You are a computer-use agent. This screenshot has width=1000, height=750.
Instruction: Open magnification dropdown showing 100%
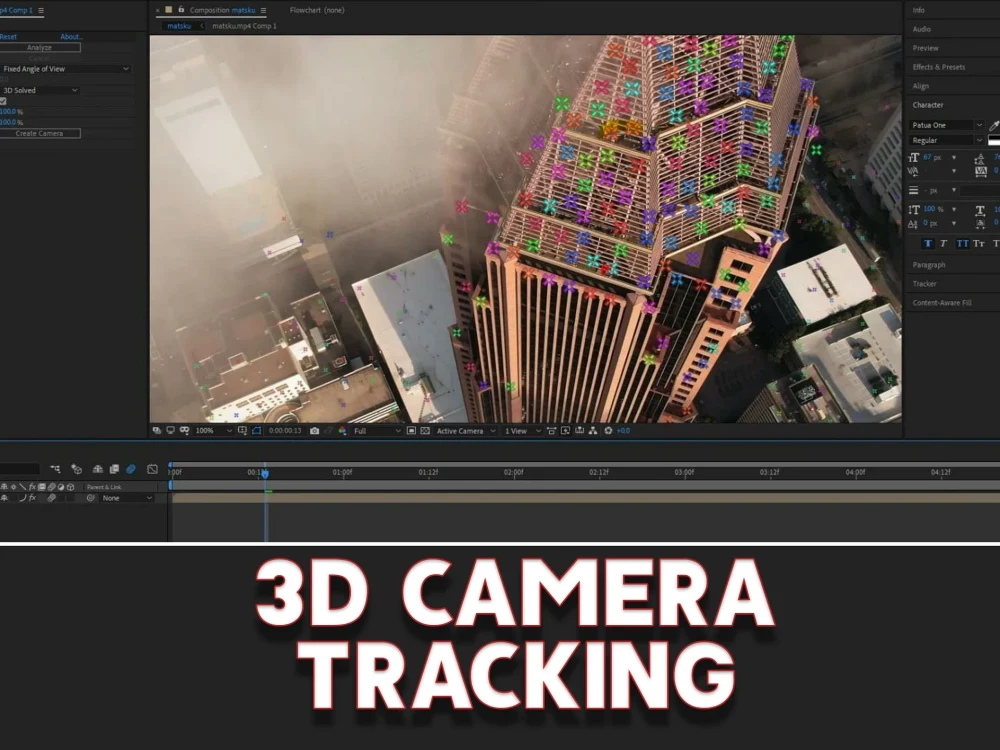click(x=214, y=431)
